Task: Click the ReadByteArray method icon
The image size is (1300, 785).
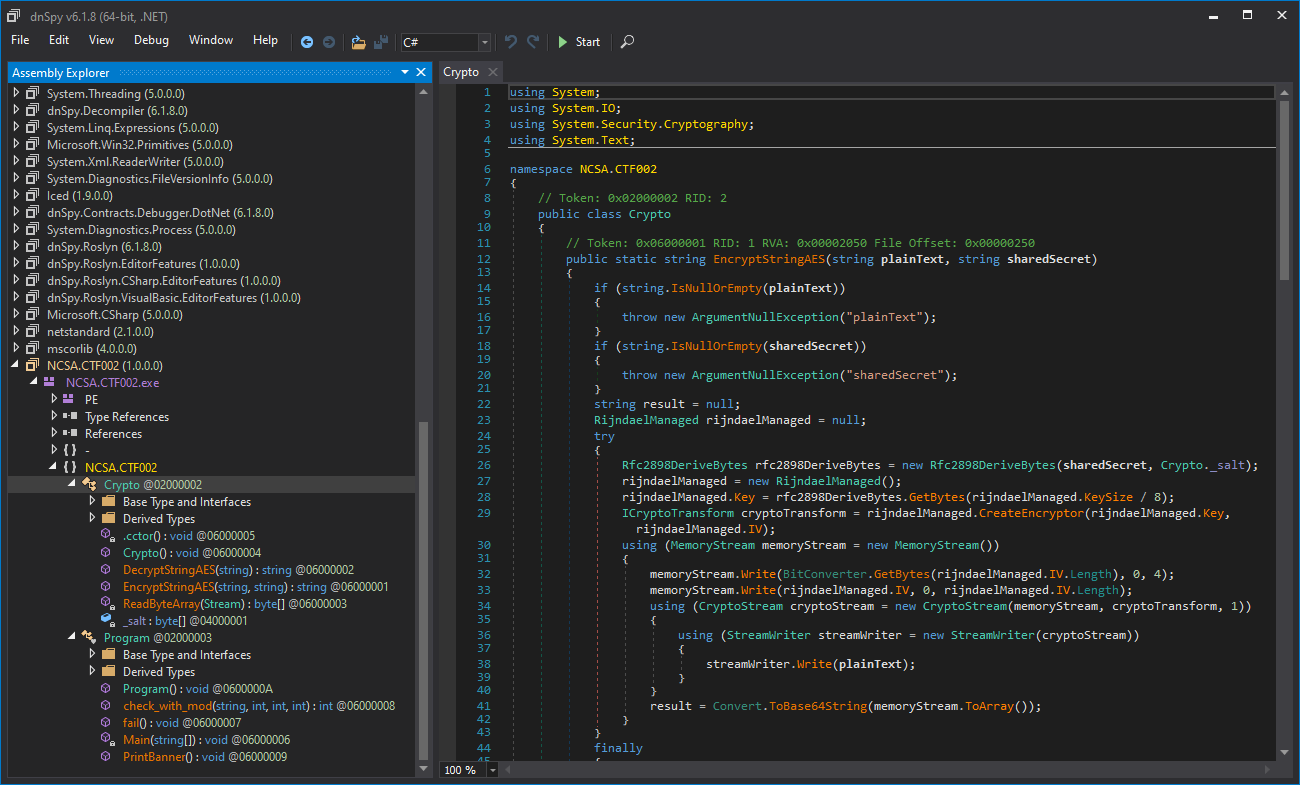Action: pos(107,603)
